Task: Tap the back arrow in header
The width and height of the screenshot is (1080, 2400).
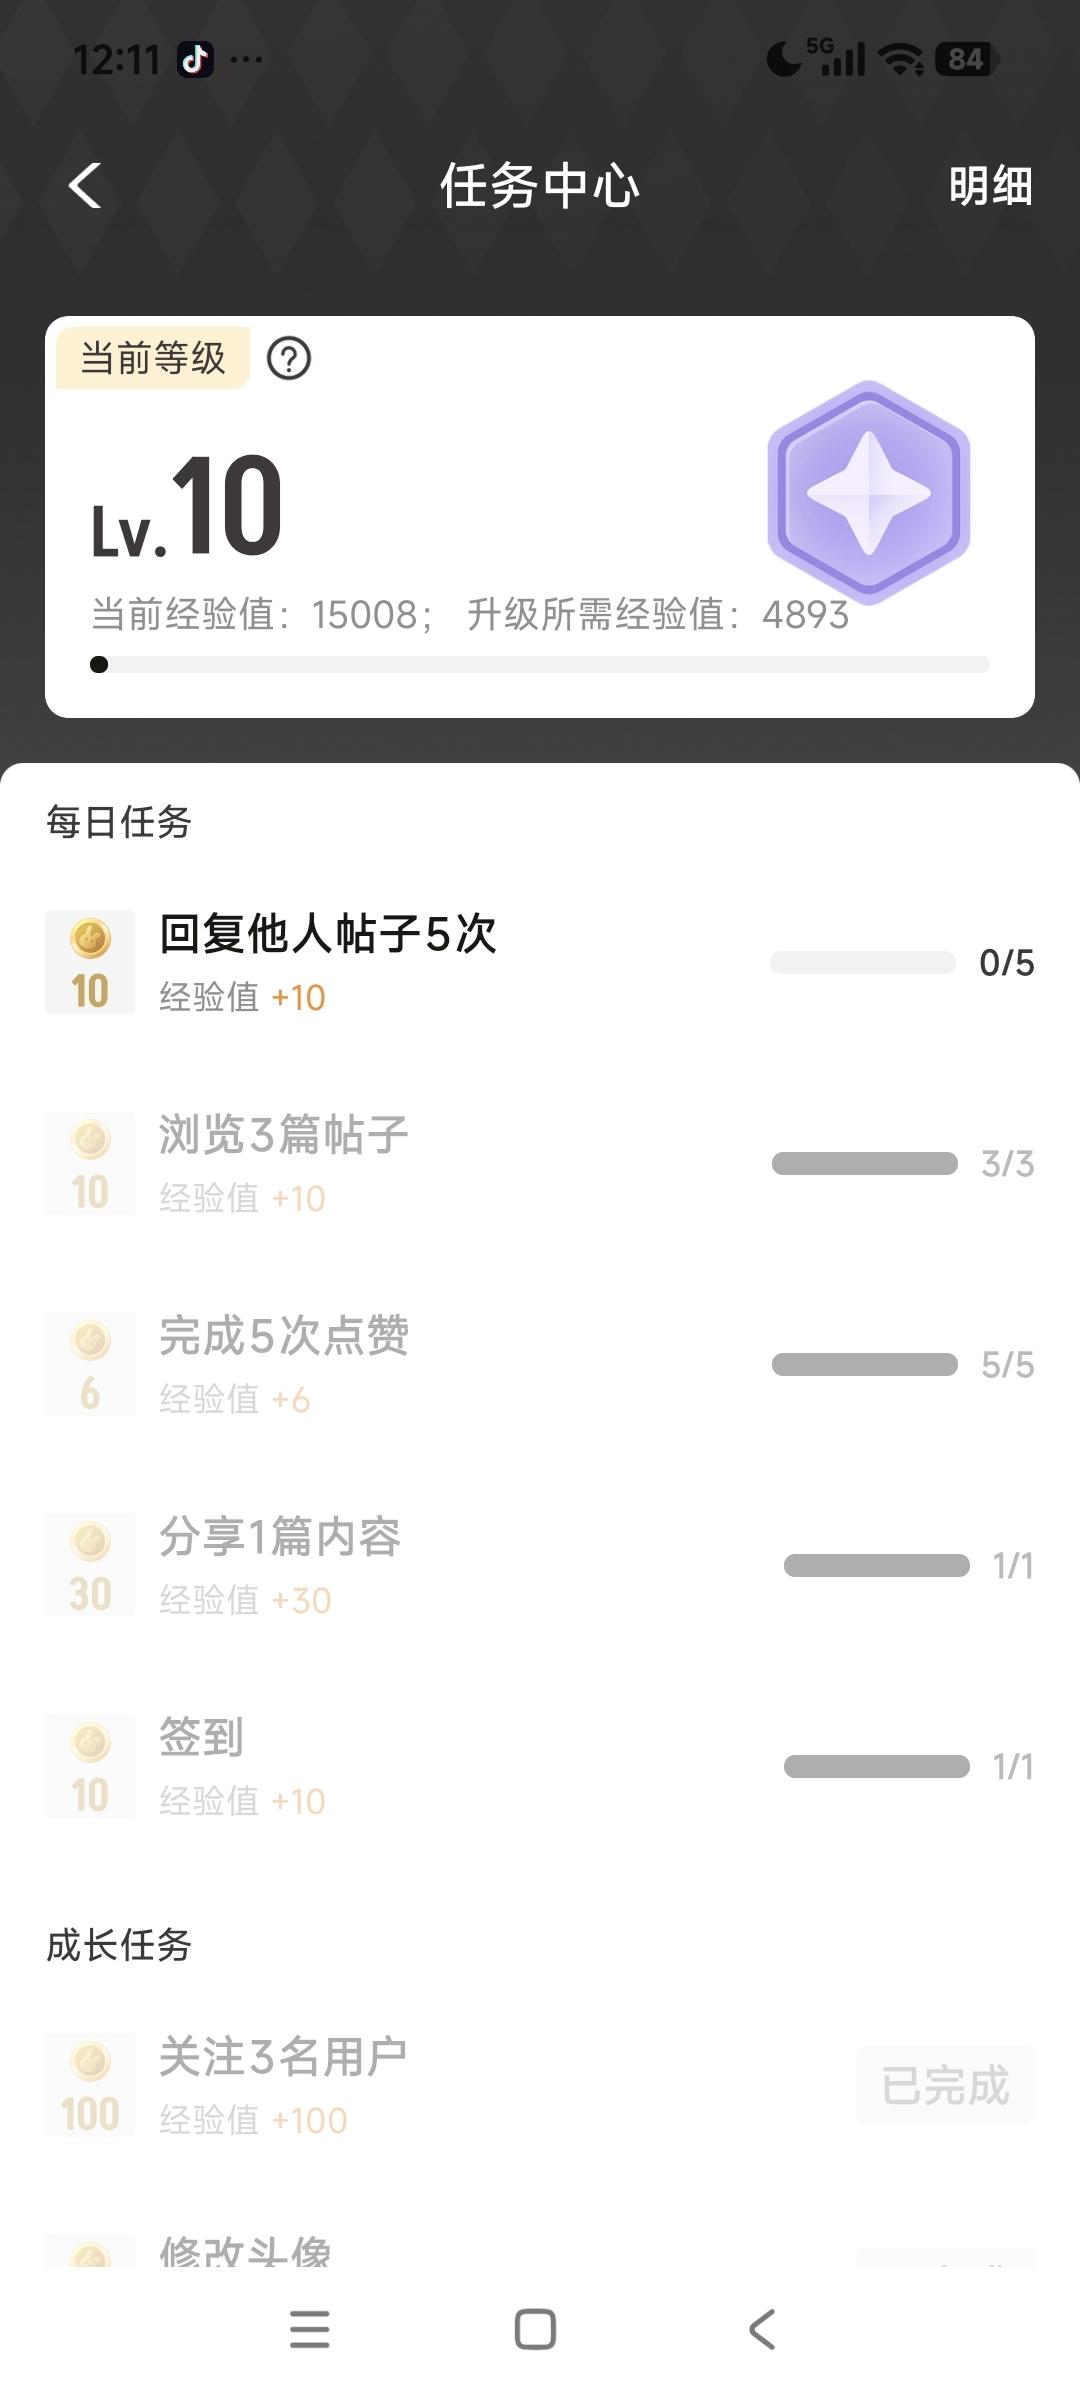Action: pos(86,186)
